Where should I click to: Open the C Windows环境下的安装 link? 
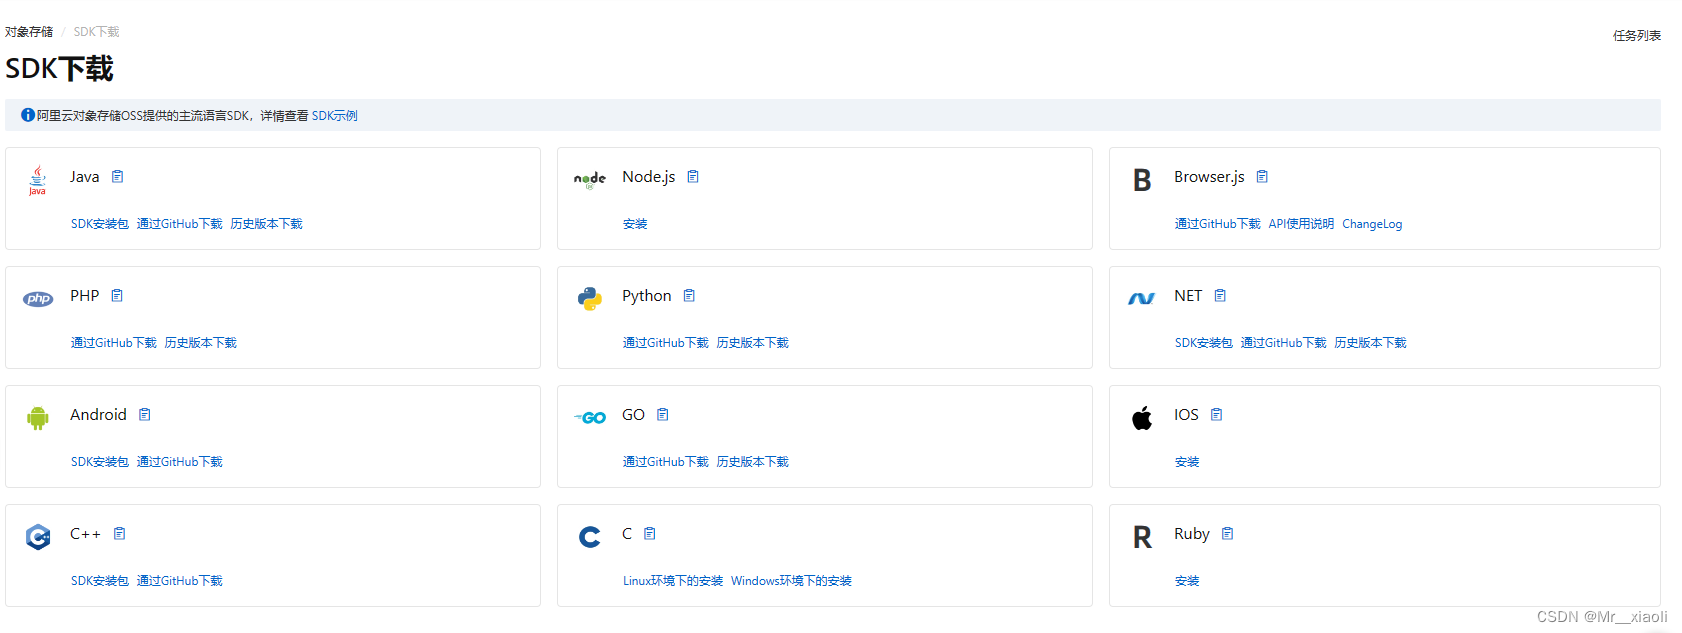point(792,581)
